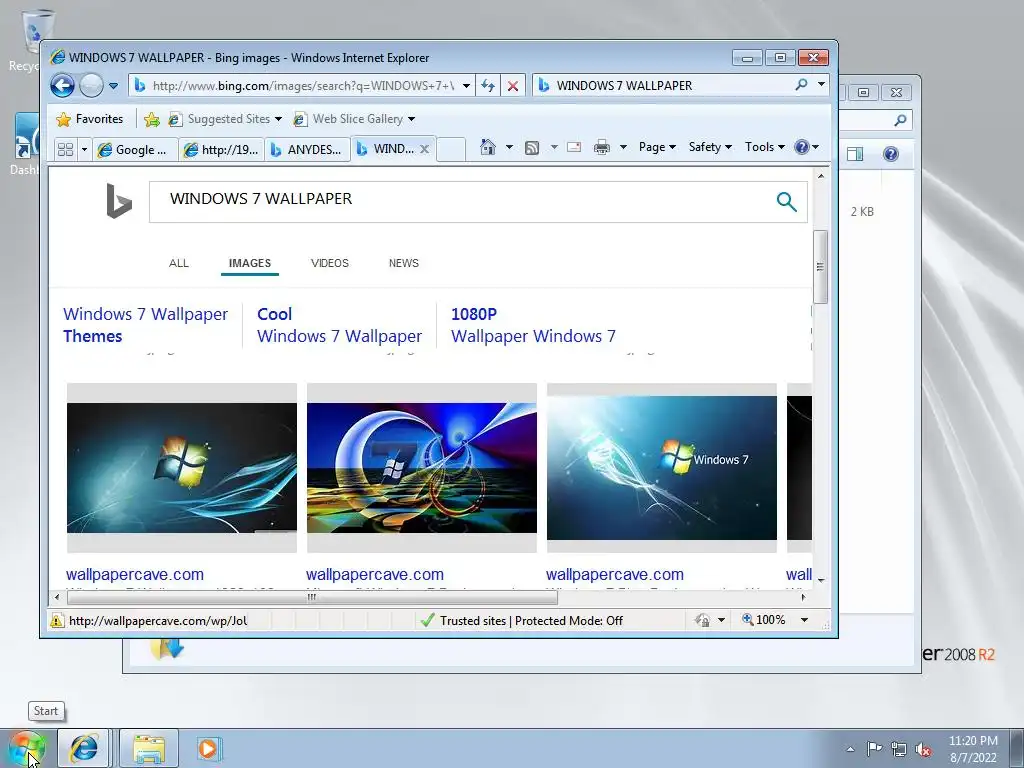Click the IE Forward arrow button
Screen dimensions: 1024x768
point(91,86)
